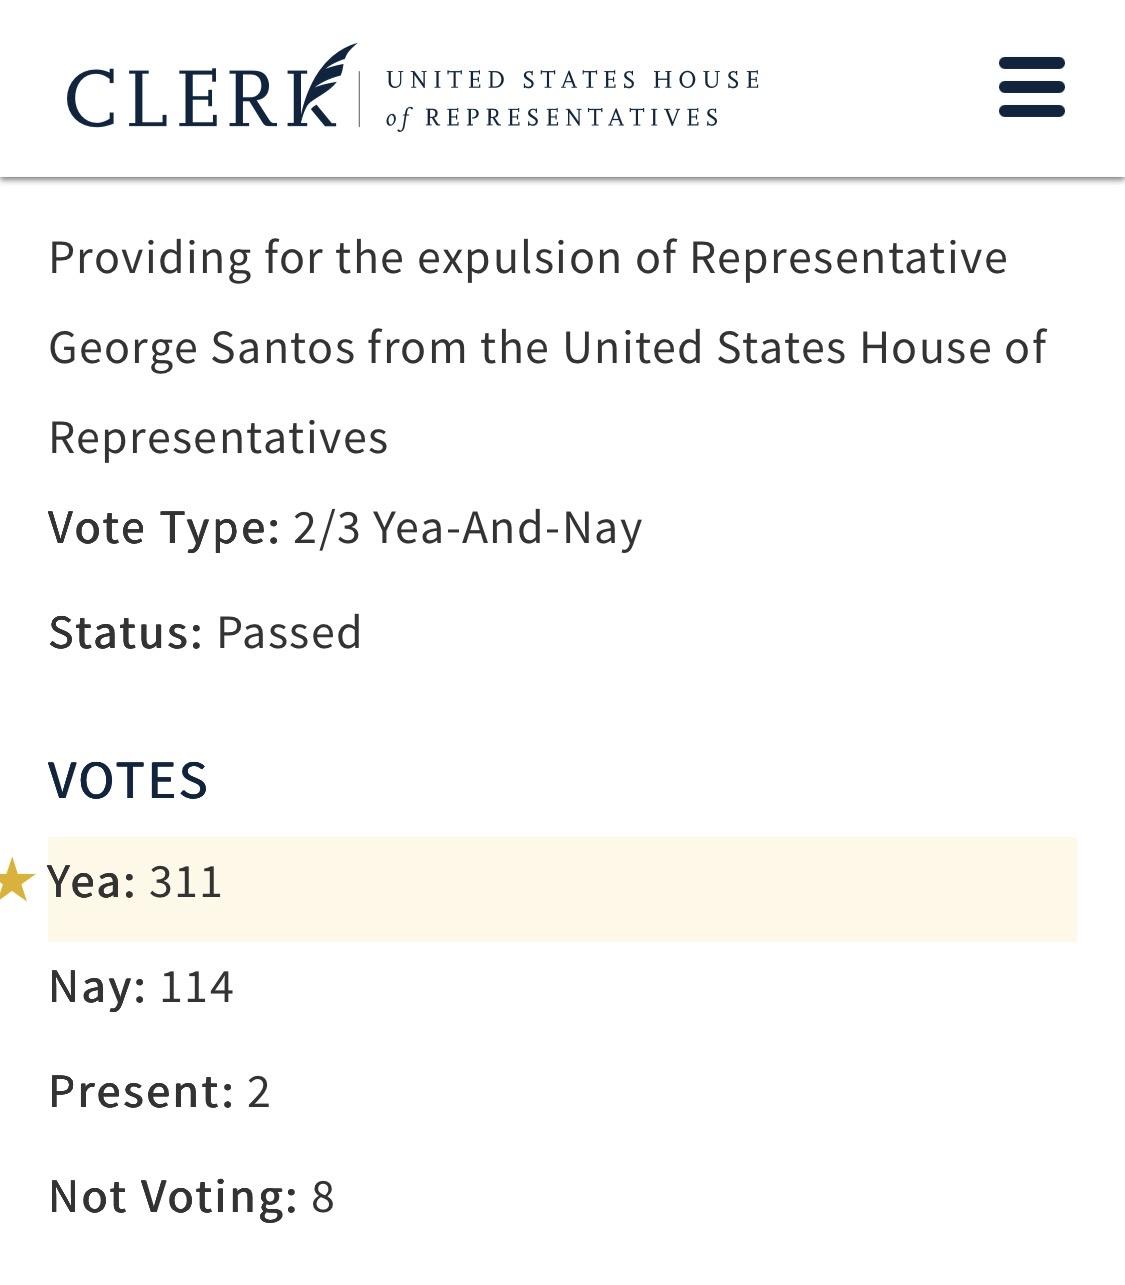Click the Vote Type label
The height and width of the screenshot is (1285, 1125).
click(164, 527)
